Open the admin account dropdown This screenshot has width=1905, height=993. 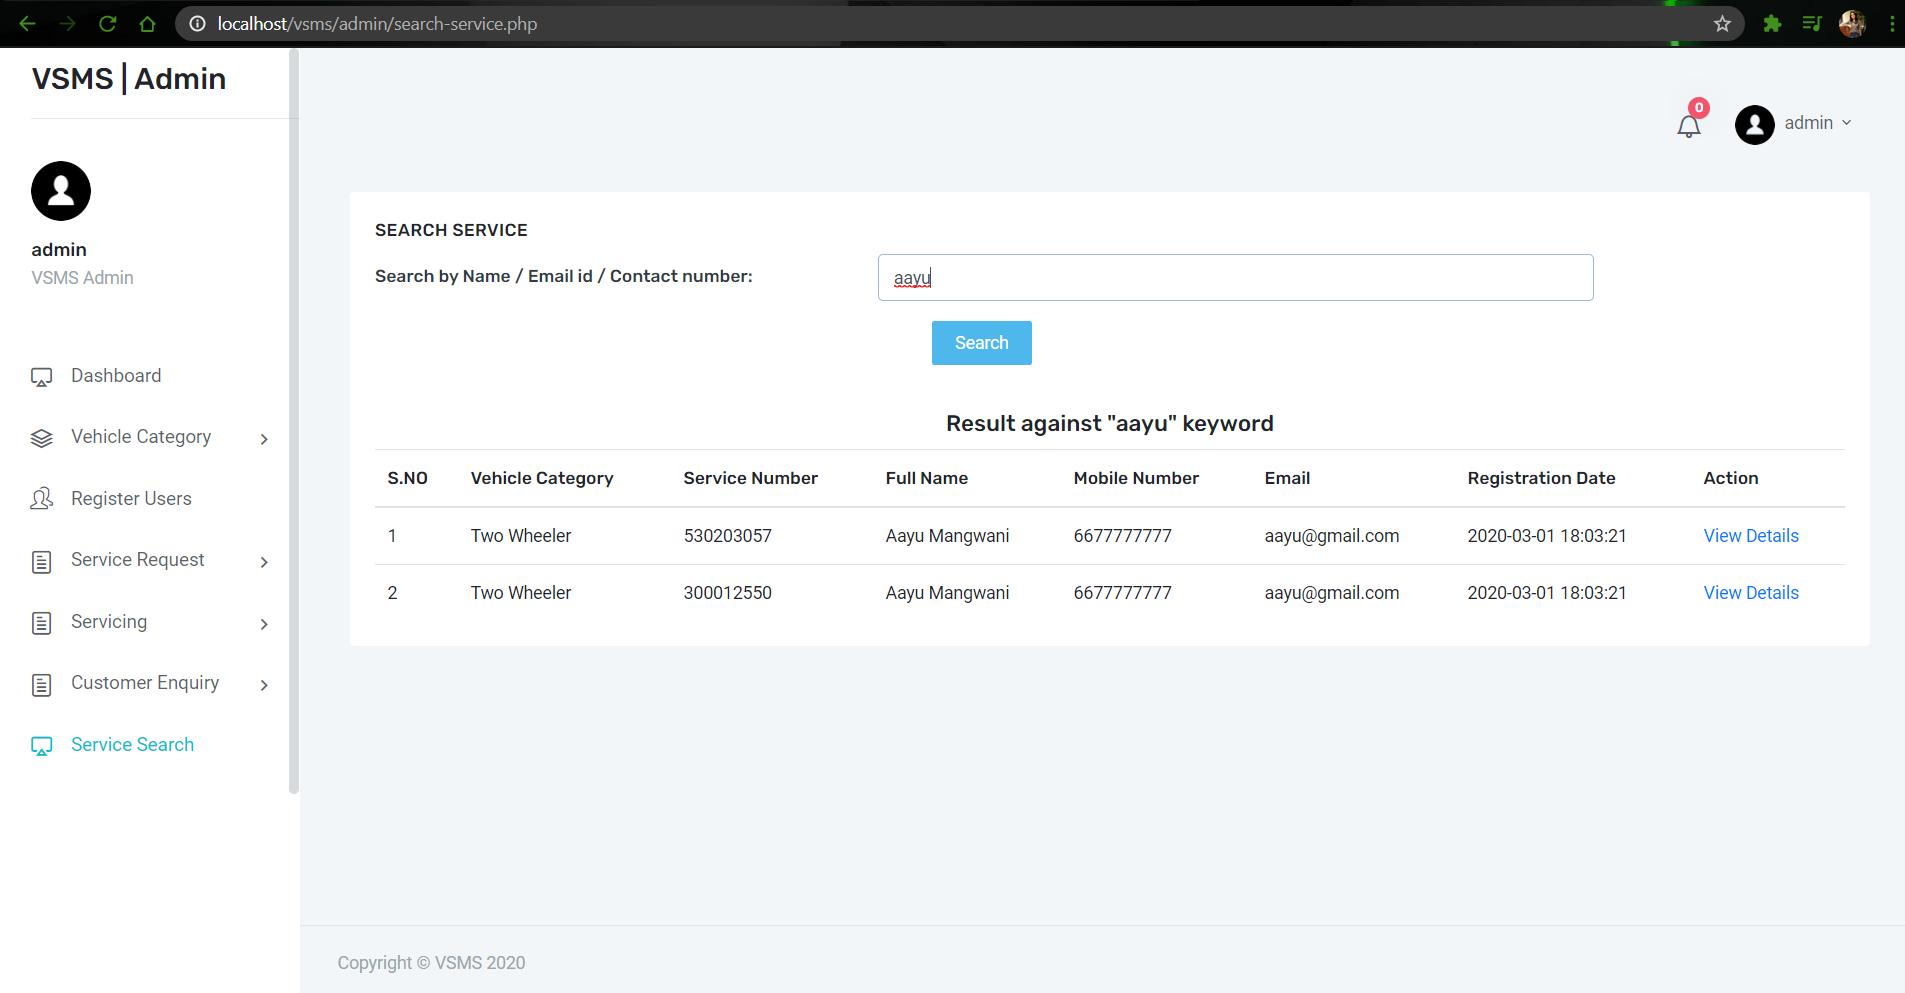[x=1845, y=123]
